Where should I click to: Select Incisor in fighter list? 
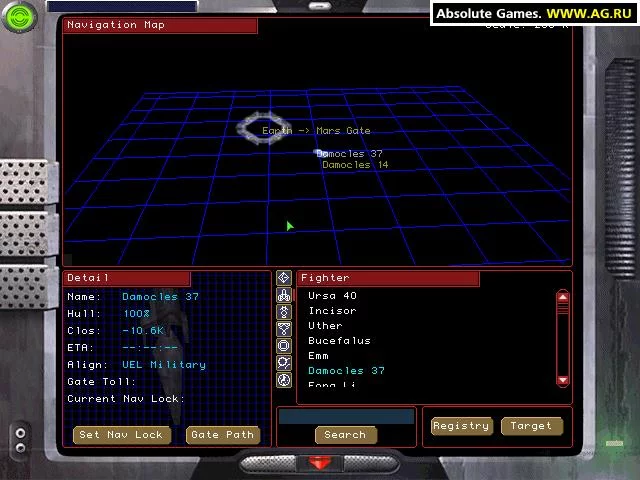(x=332, y=311)
